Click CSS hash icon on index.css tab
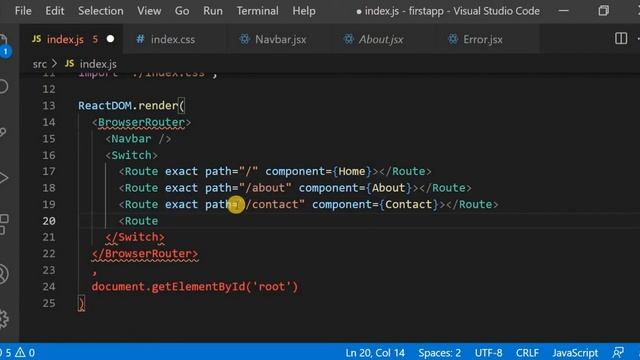The image size is (640, 360). (140, 39)
